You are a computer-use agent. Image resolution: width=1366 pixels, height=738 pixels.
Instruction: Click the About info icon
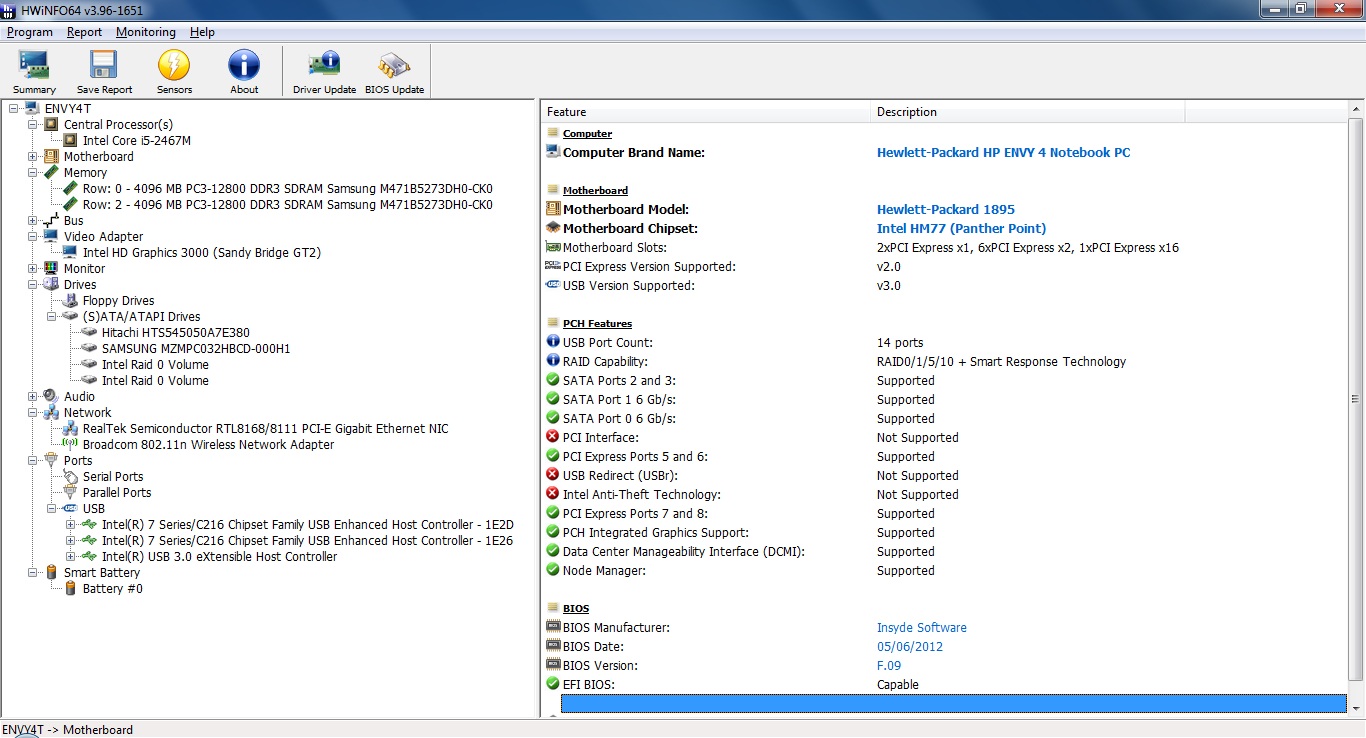point(244,65)
